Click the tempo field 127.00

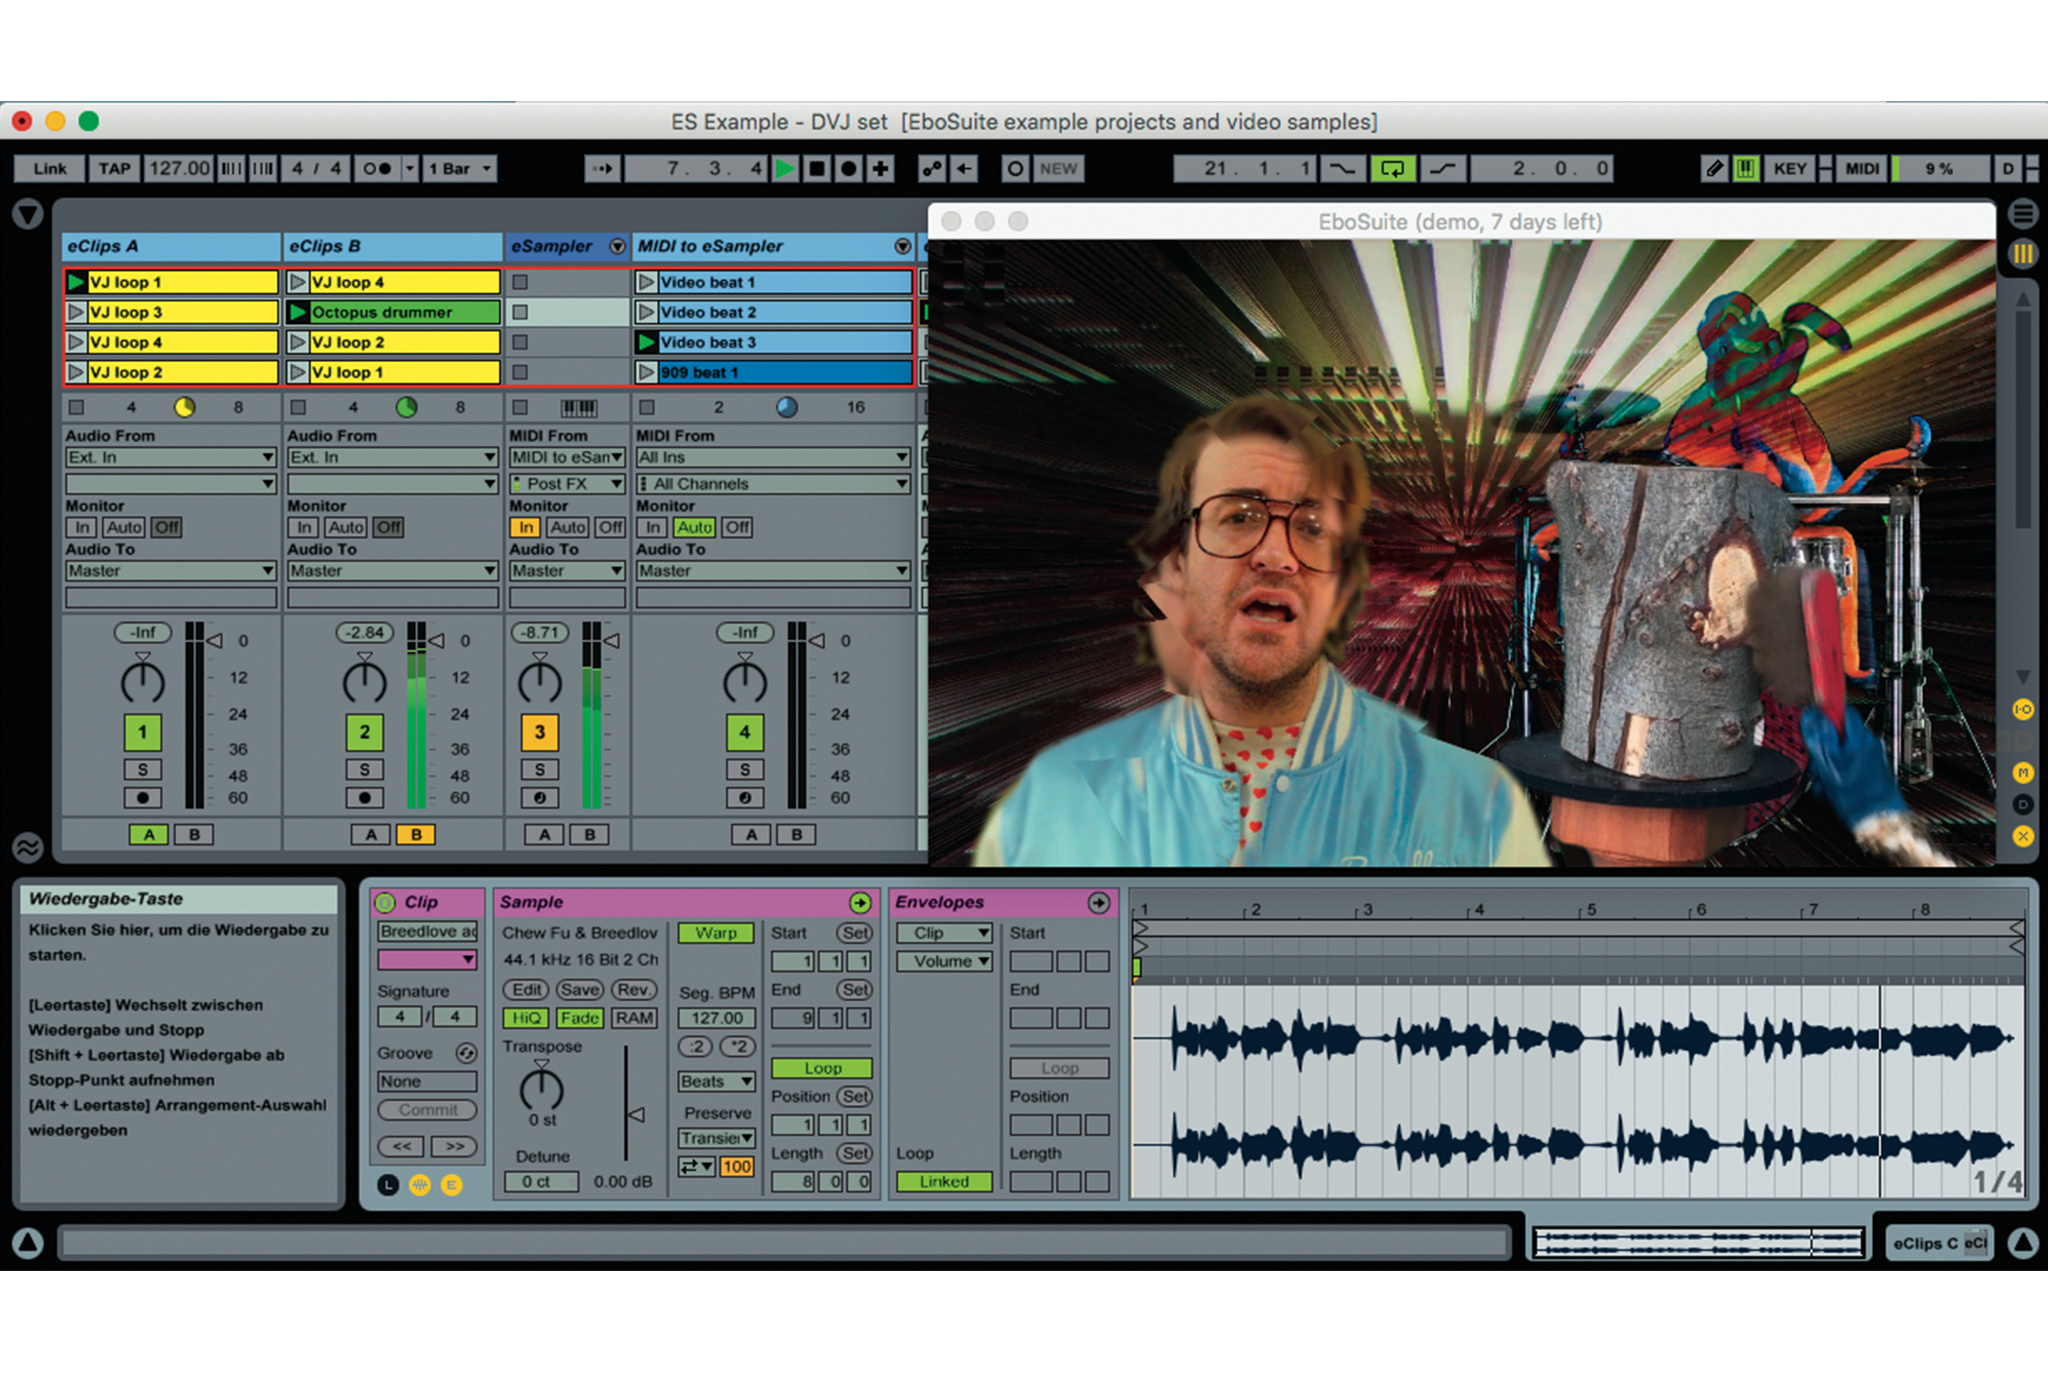[179, 168]
